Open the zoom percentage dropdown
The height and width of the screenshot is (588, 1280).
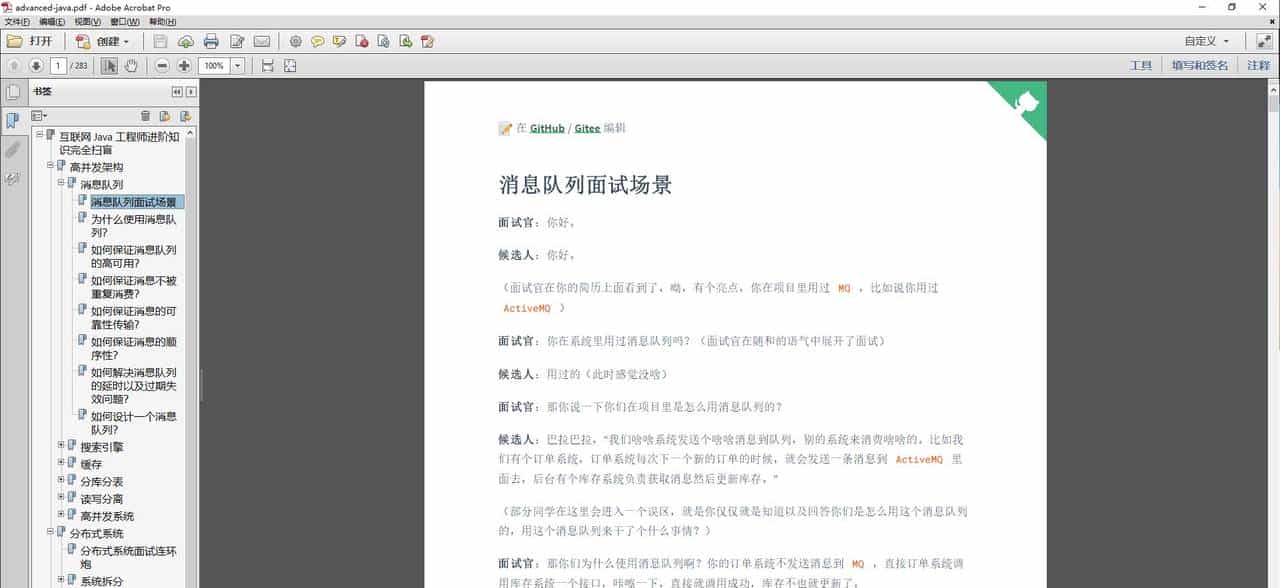237,64
